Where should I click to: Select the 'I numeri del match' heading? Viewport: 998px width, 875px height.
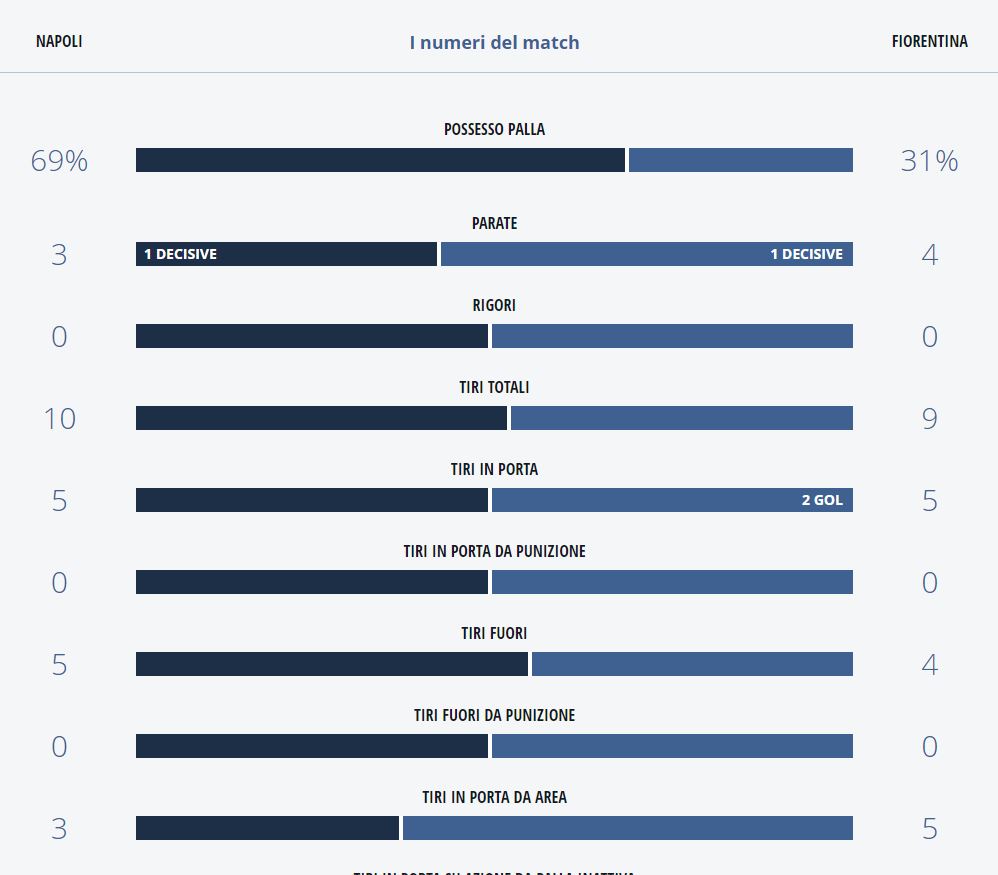coord(494,42)
